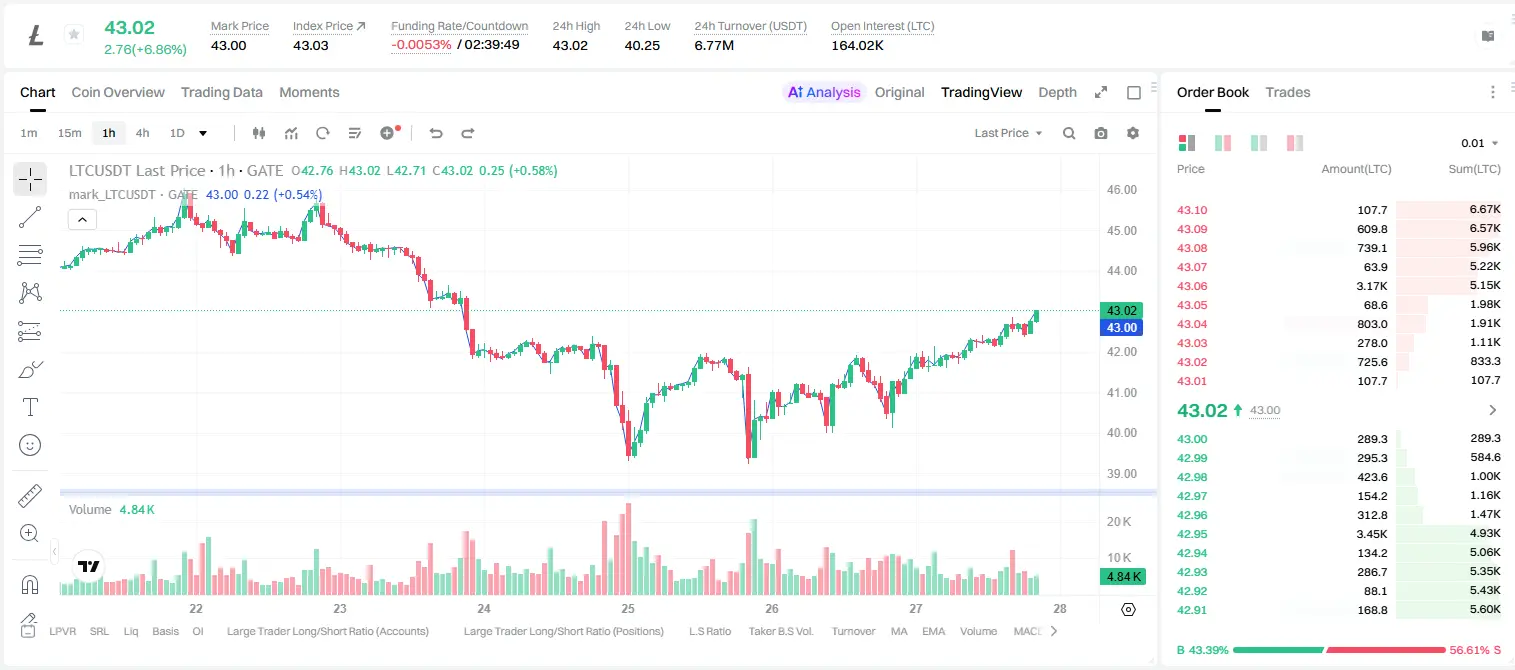Open the emoji sticker tool
Image resolution: width=1515 pixels, height=670 pixels.
[x=30, y=445]
